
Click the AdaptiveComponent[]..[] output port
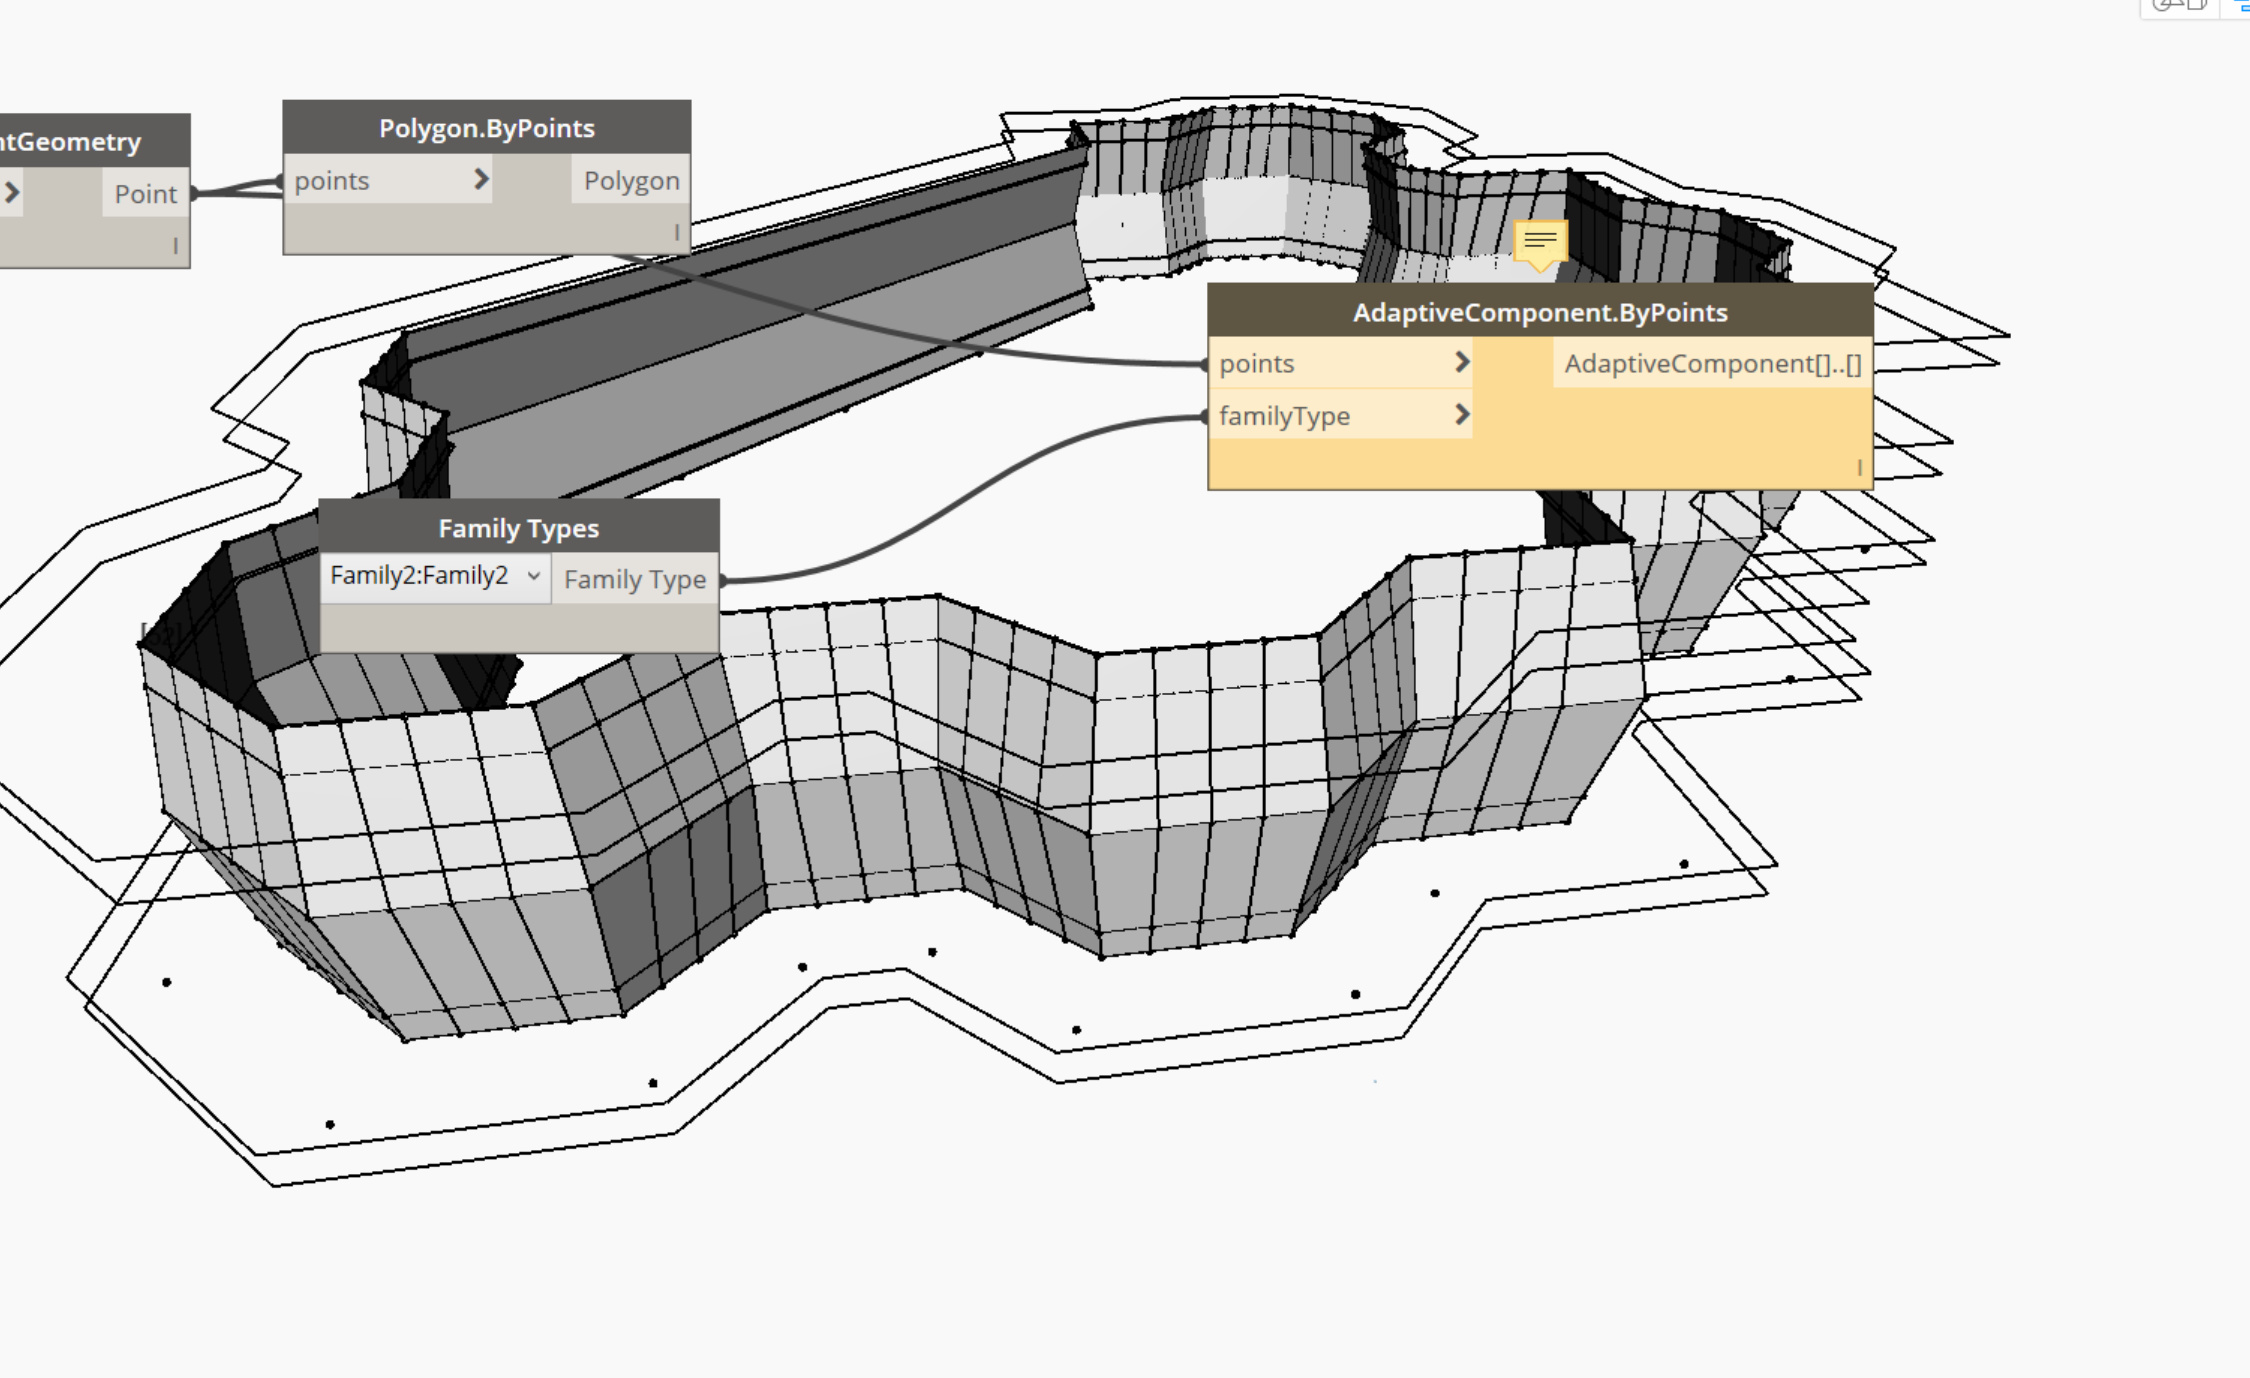point(1712,364)
